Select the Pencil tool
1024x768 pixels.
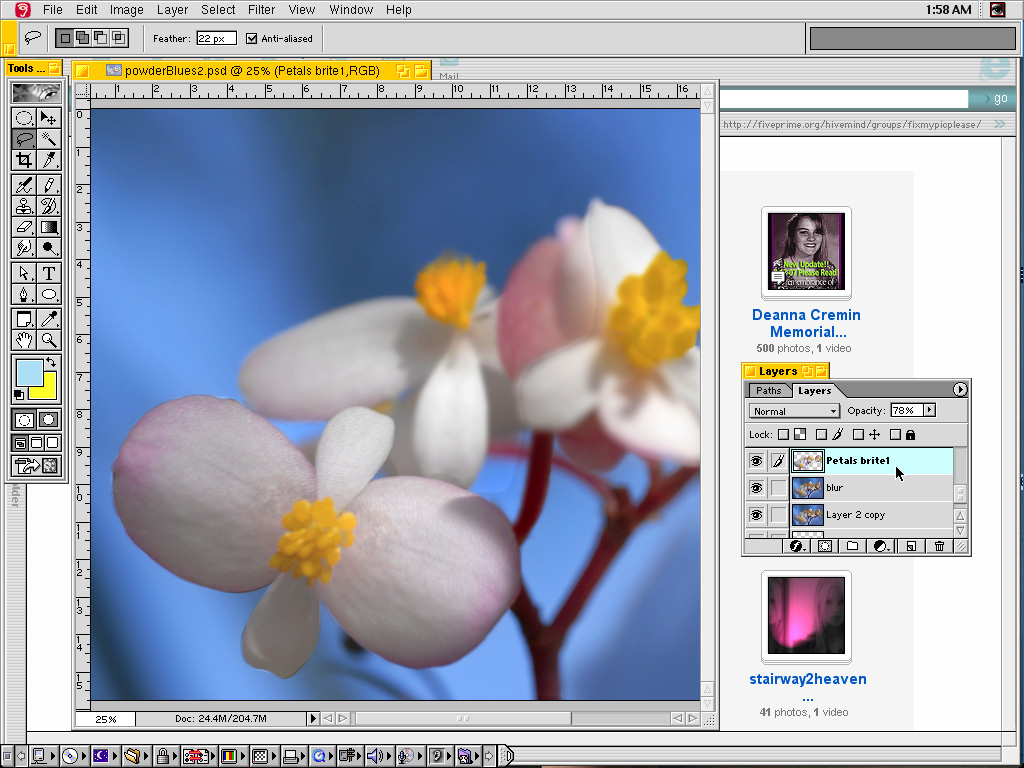49,185
